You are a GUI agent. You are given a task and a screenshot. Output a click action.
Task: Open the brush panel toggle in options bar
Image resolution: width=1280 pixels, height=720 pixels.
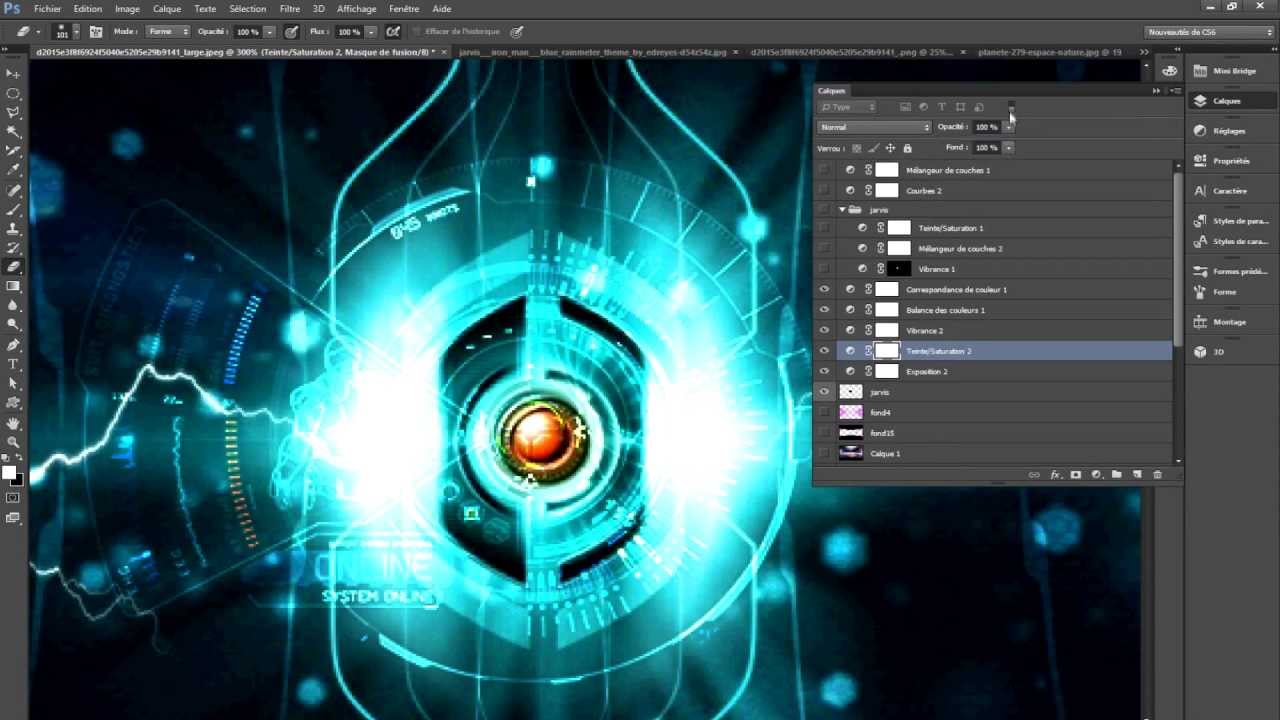(96, 32)
